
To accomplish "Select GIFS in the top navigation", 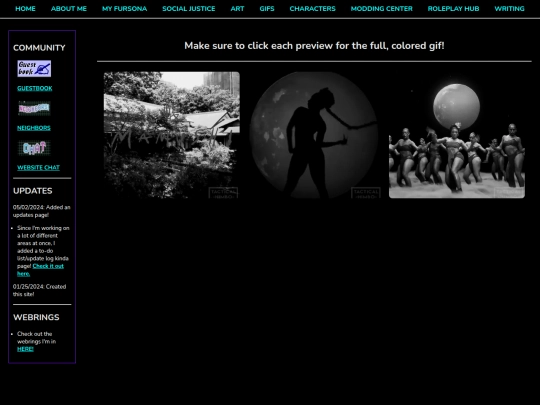I will 267,9.
